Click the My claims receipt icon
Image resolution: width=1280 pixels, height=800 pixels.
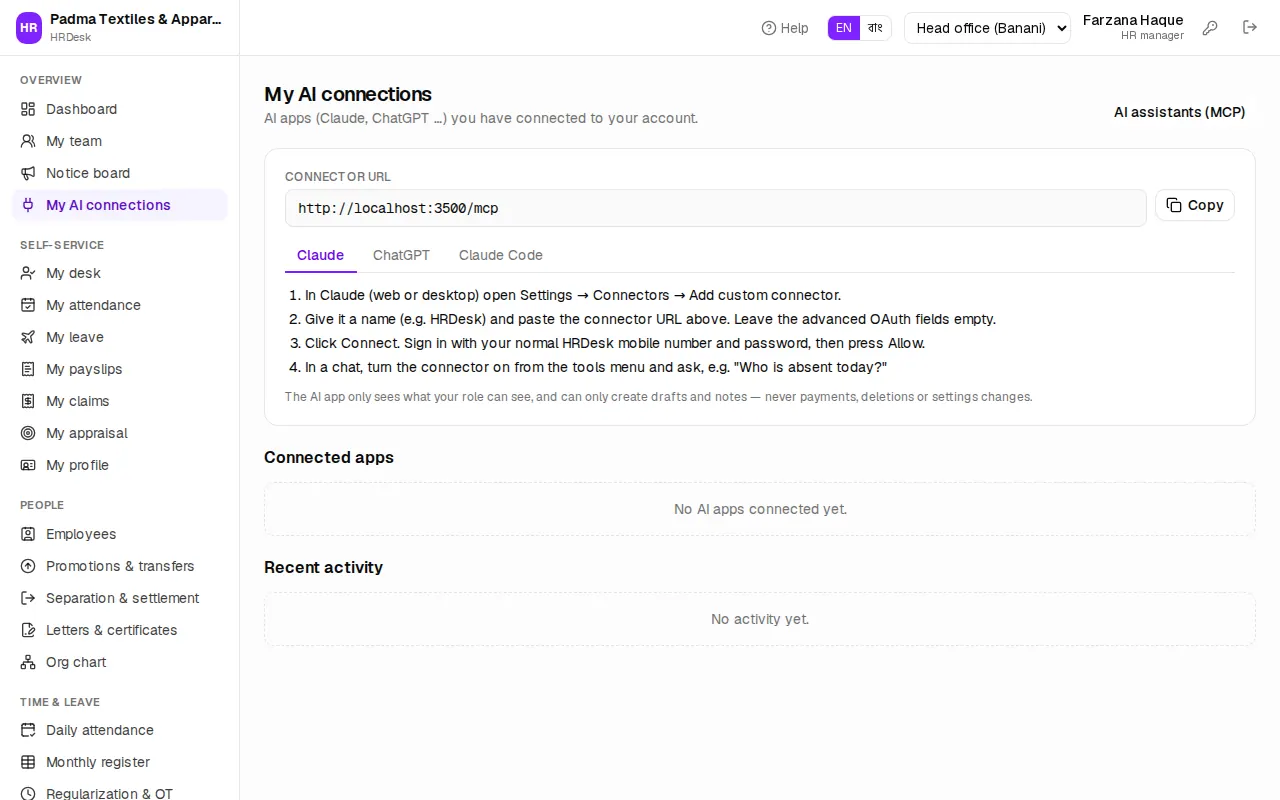click(x=28, y=401)
